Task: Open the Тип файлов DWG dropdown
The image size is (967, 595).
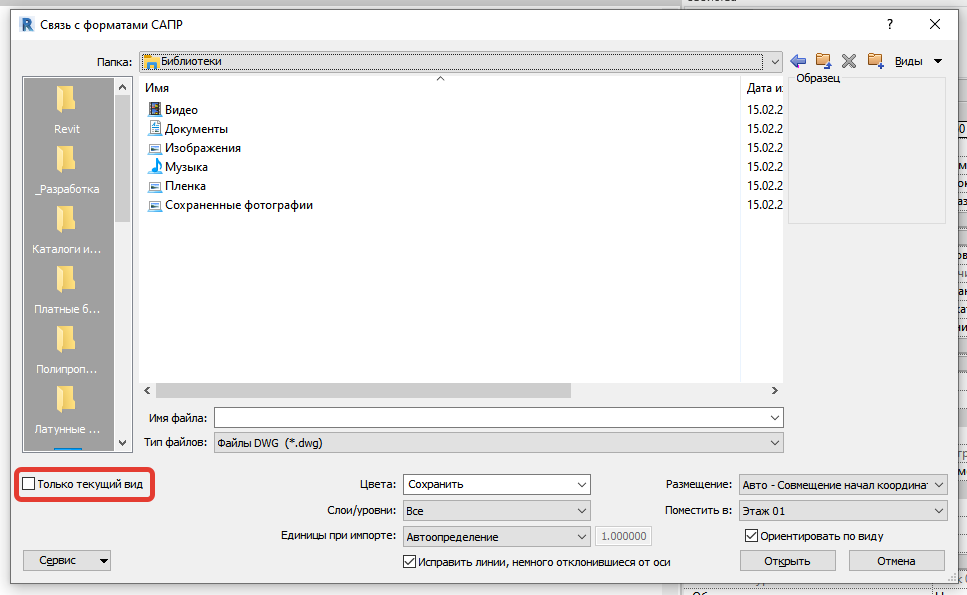Action: [498, 443]
